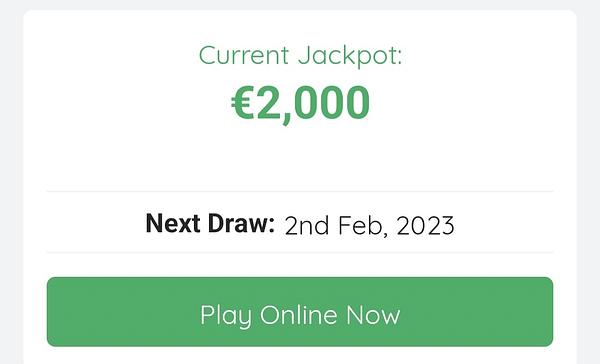Click the word Play on the green button
The height and width of the screenshot is (364, 600).
[x=226, y=317]
